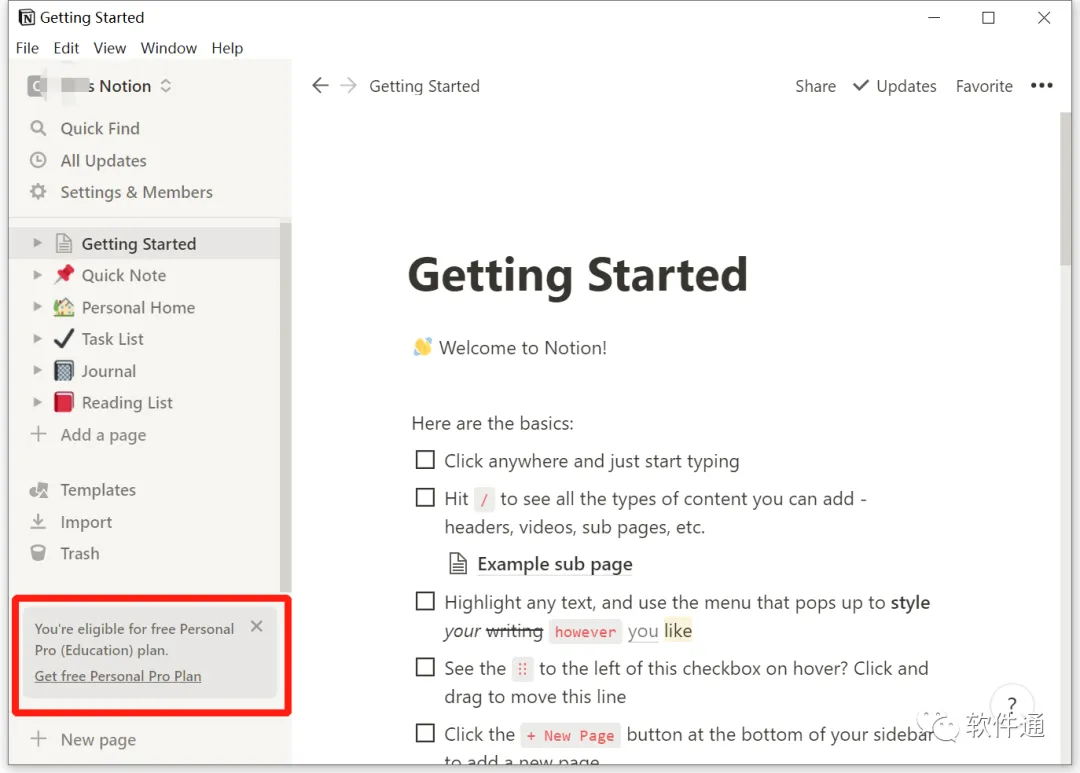1080x773 pixels.
Task: Go back with the left arrow
Action: pos(320,85)
